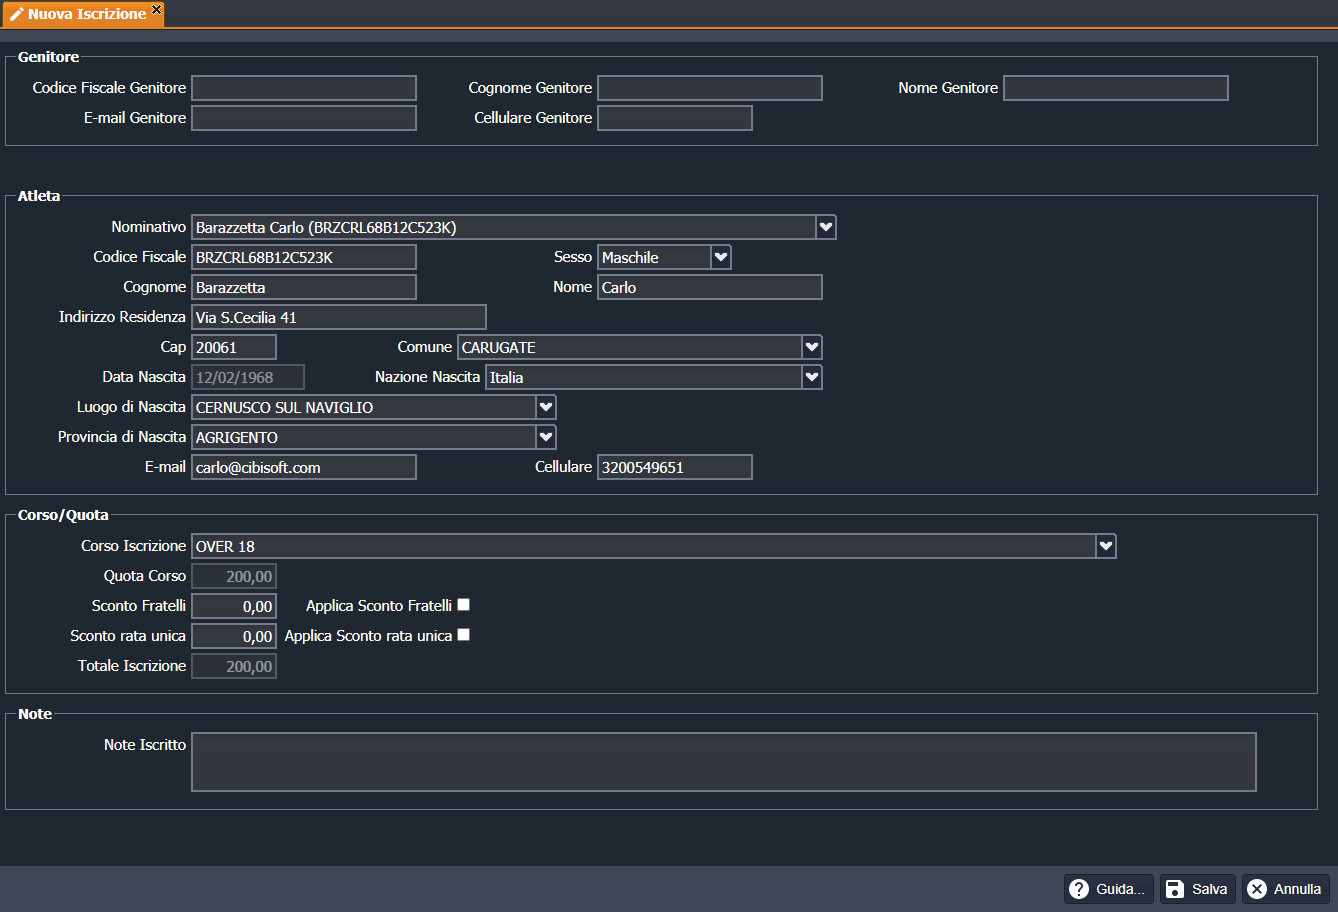Open the Corso Iscrizione dropdown

1106,546
